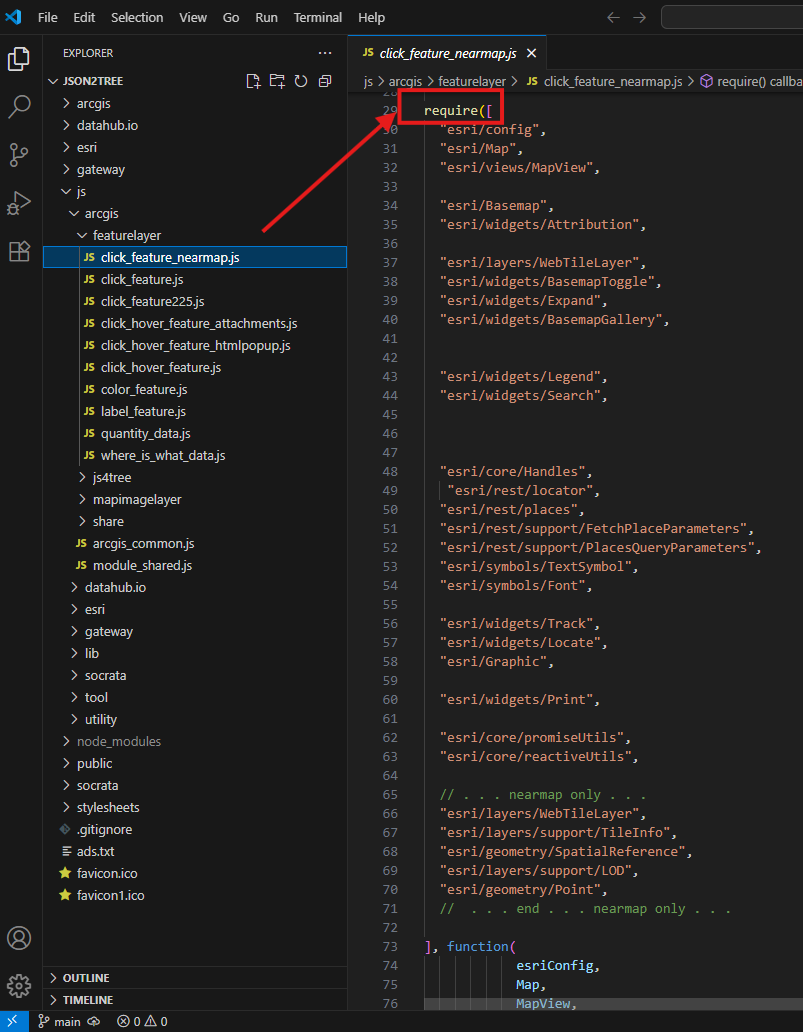Click the New File icon in JSON2TREE header

pos(253,81)
